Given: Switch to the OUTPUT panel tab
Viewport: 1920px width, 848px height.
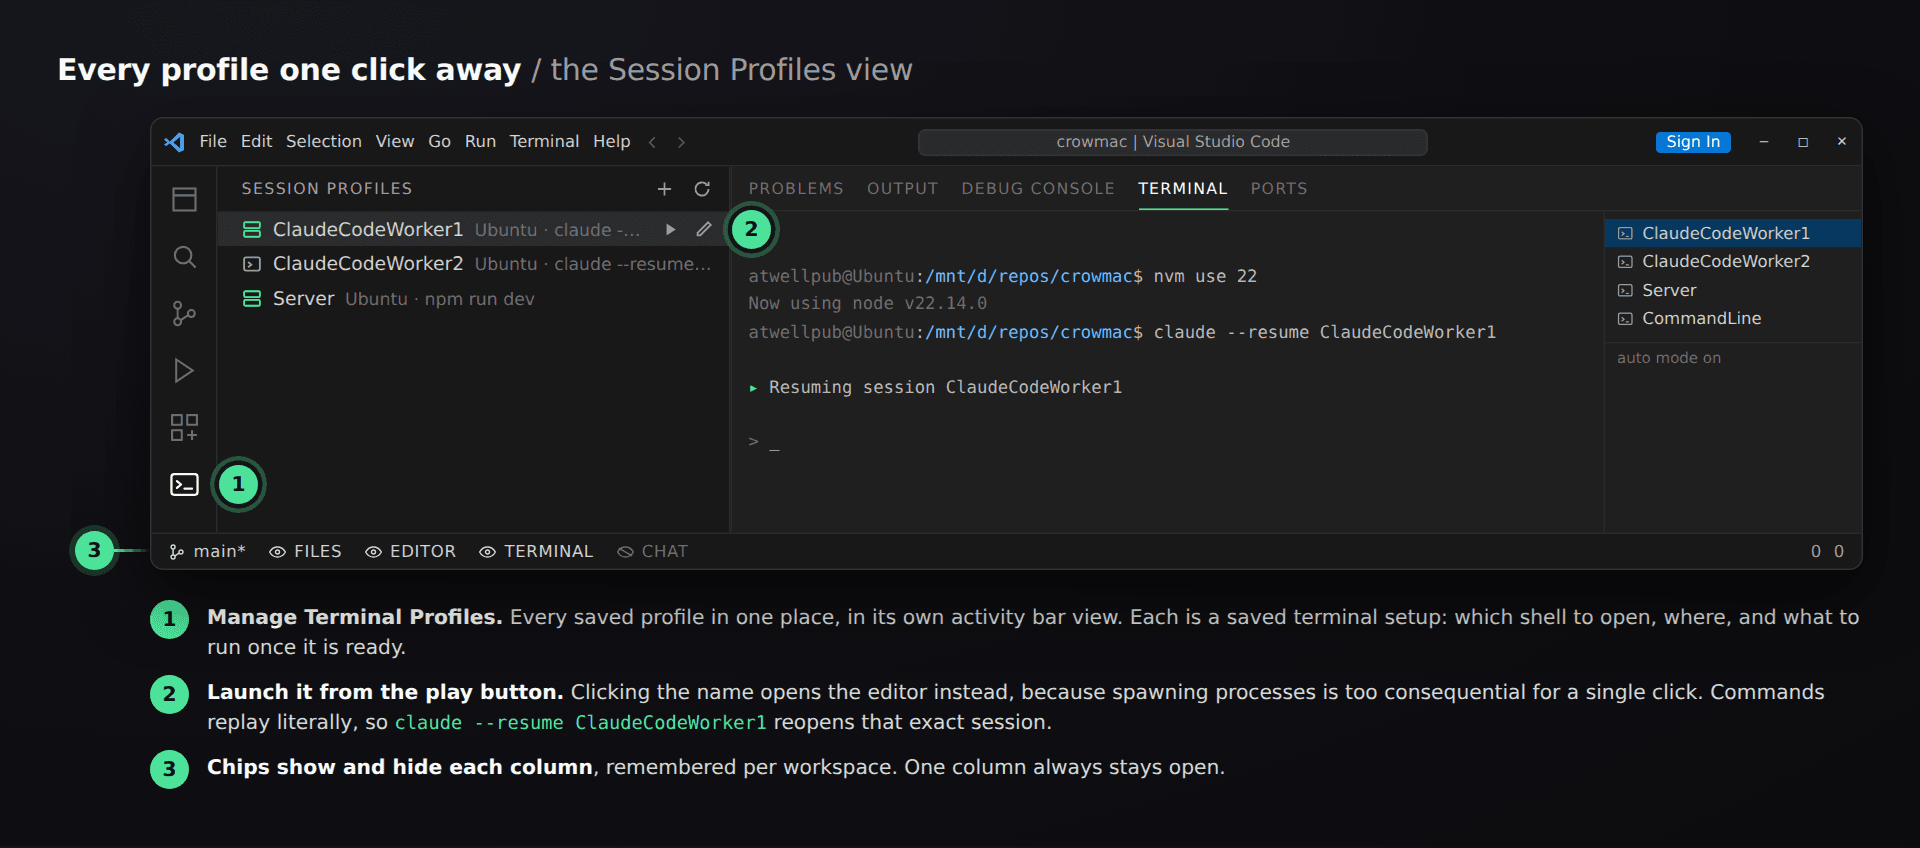Looking at the screenshot, I should (x=903, y=189).
